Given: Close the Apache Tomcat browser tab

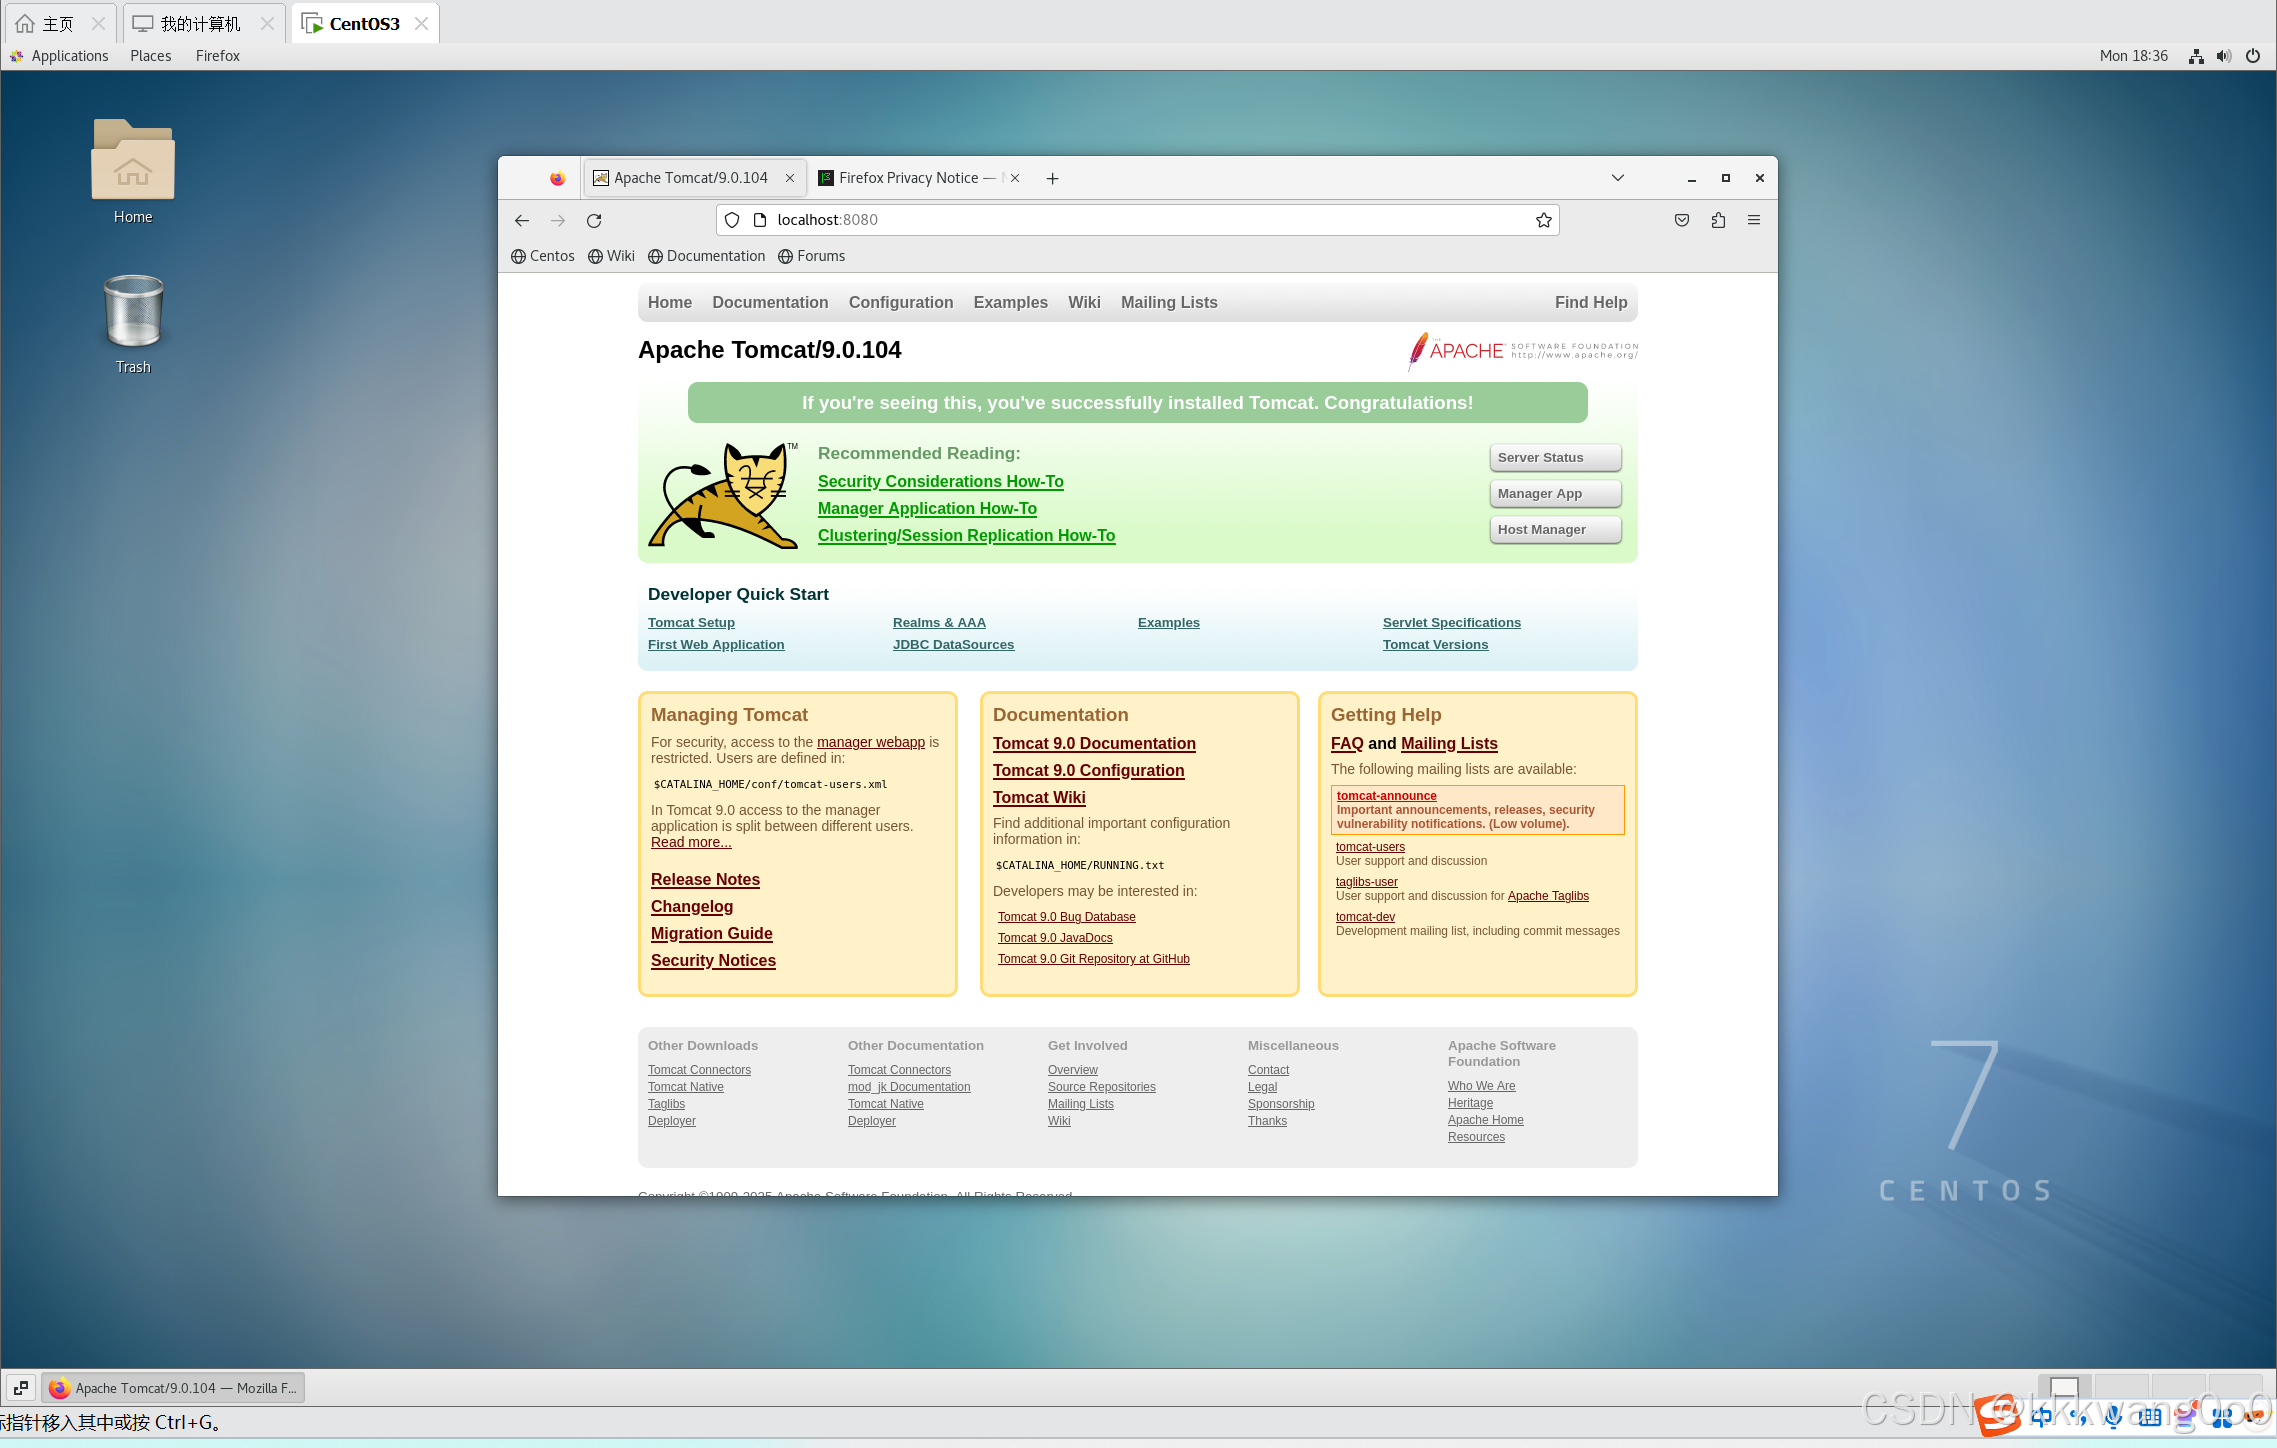Looking at the screenshot, I should (790, 178).
